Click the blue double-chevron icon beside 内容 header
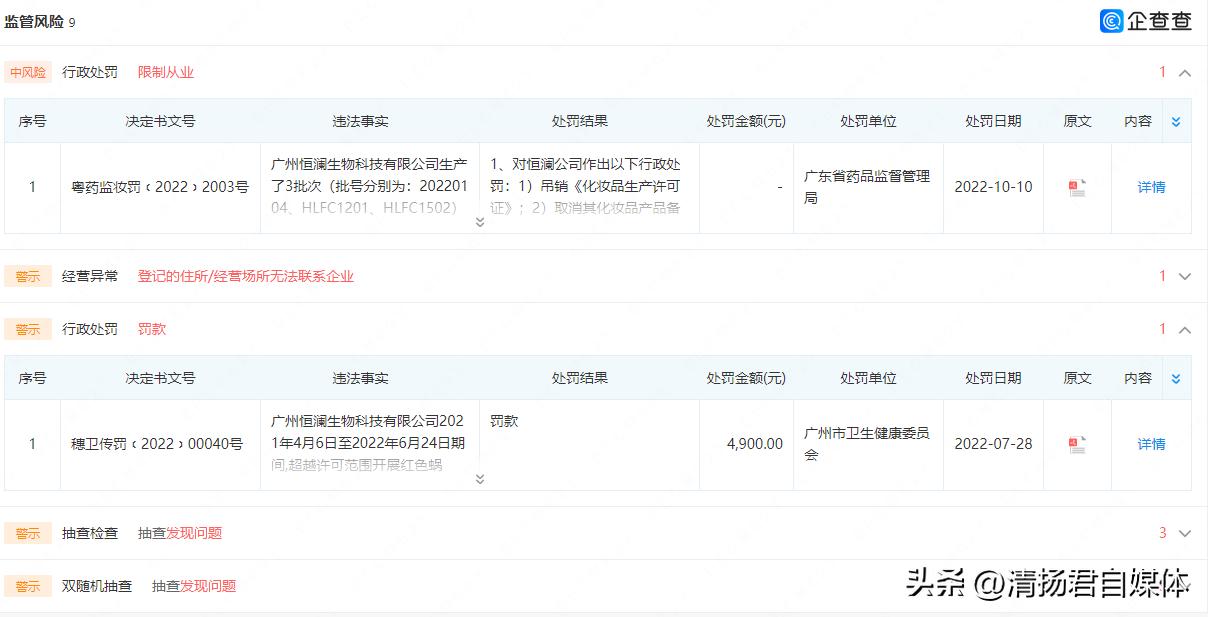1208x617 pixels. point(1177,120)
